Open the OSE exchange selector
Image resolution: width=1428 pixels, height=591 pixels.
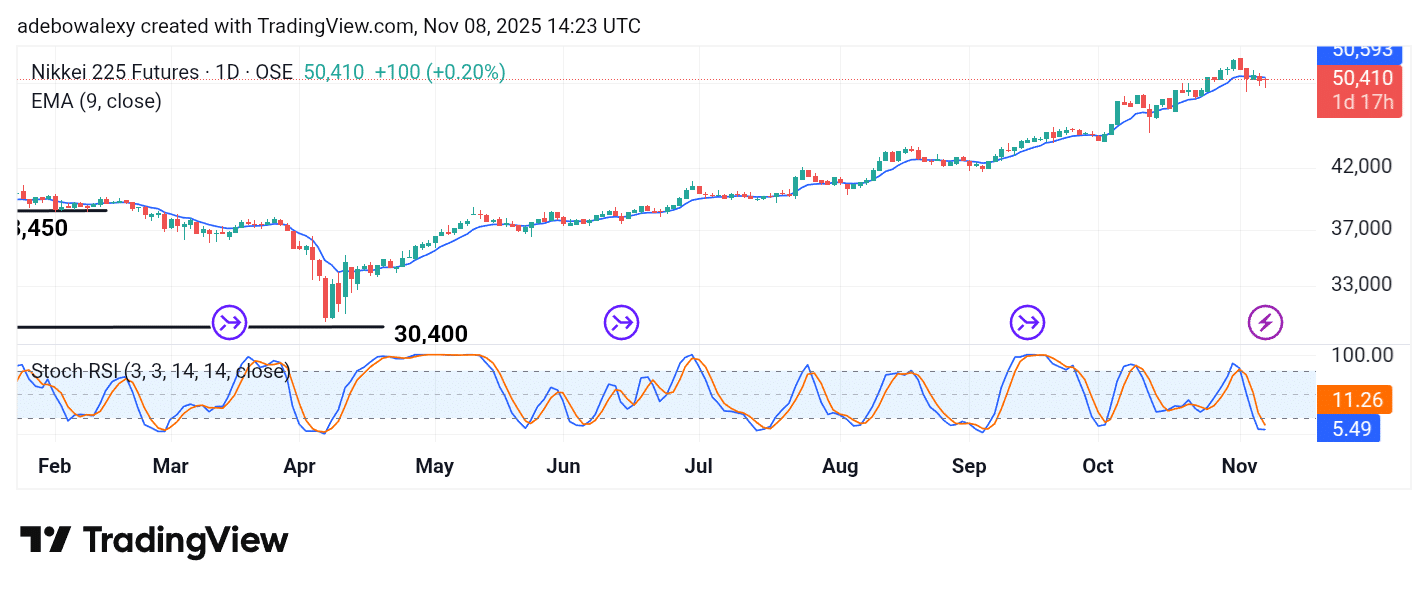coord(272,71)
